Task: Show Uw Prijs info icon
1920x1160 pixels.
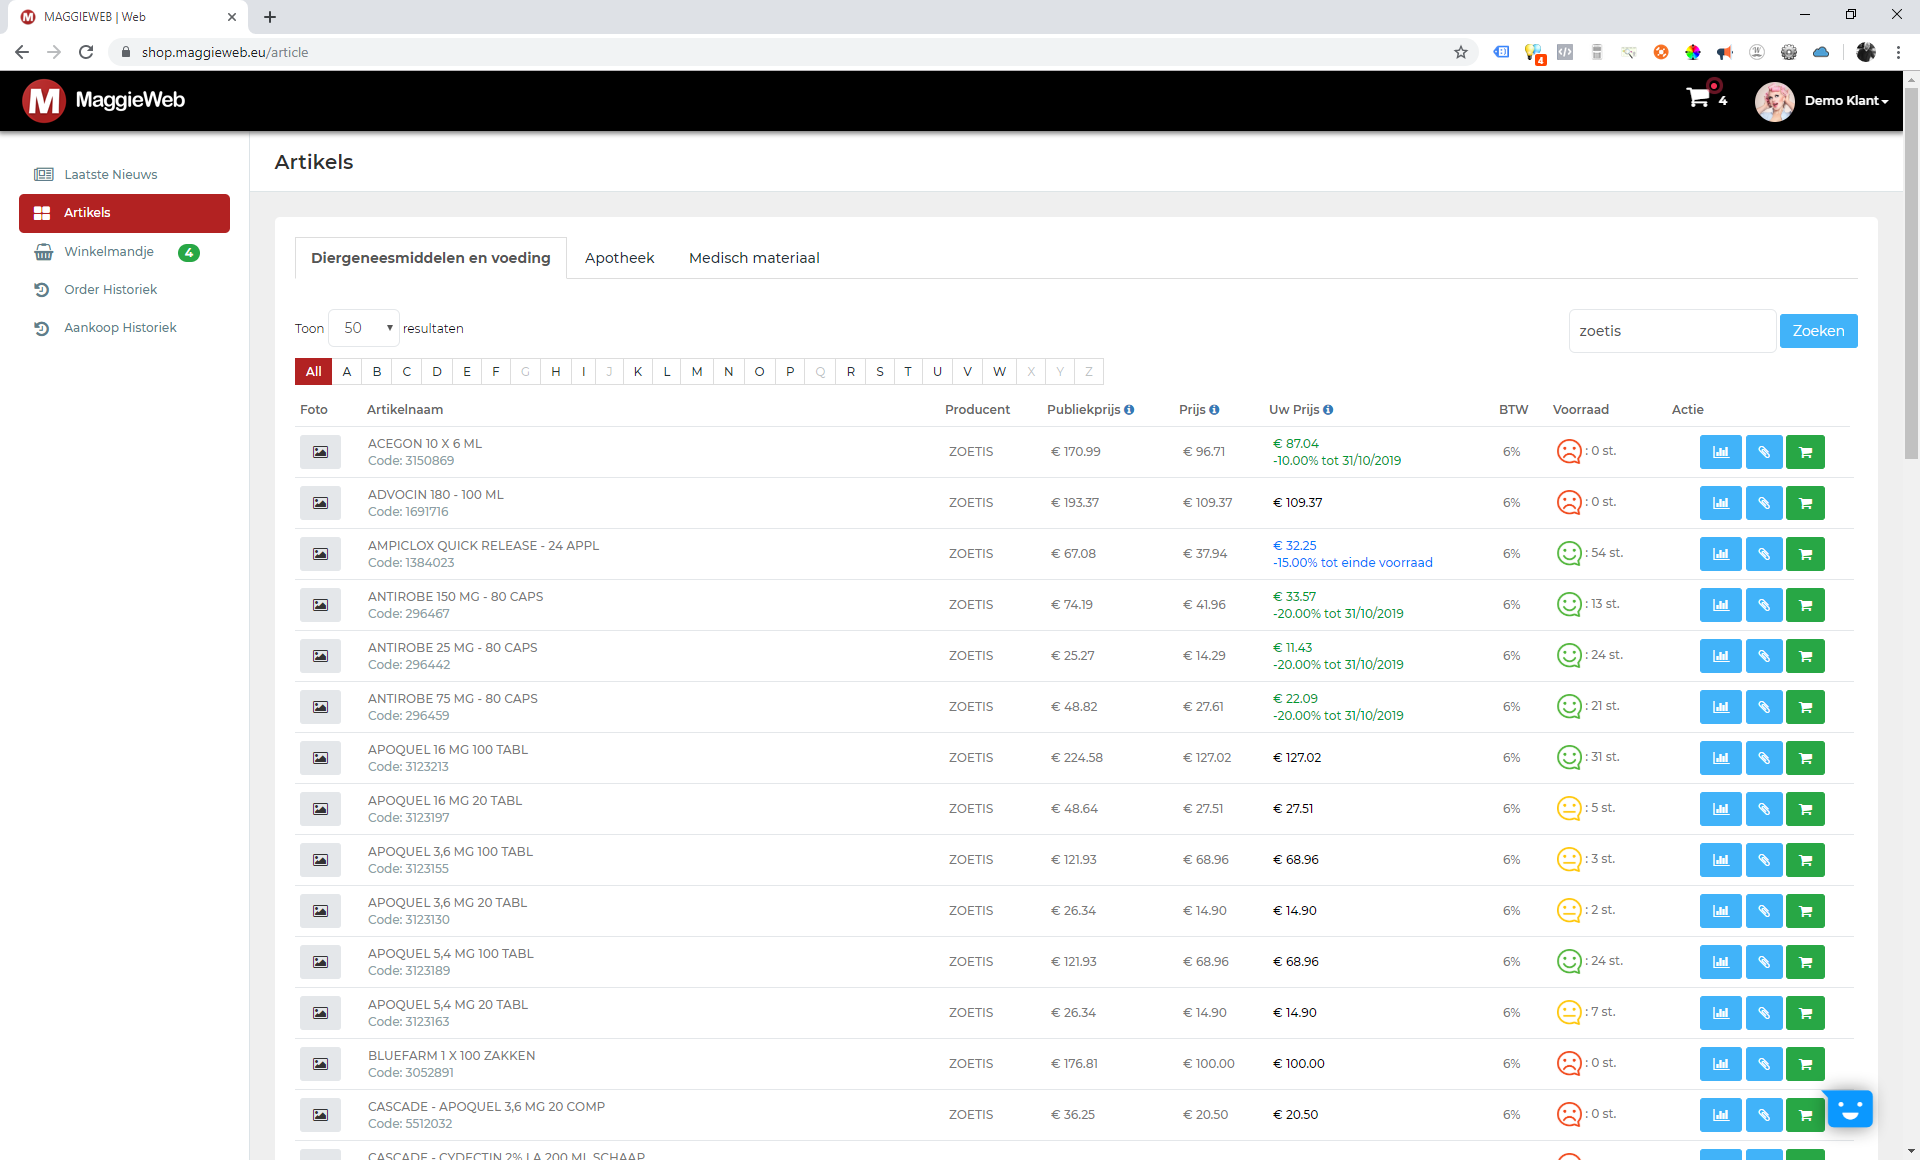Action: pyautogui.click(x=1328, y=410)
